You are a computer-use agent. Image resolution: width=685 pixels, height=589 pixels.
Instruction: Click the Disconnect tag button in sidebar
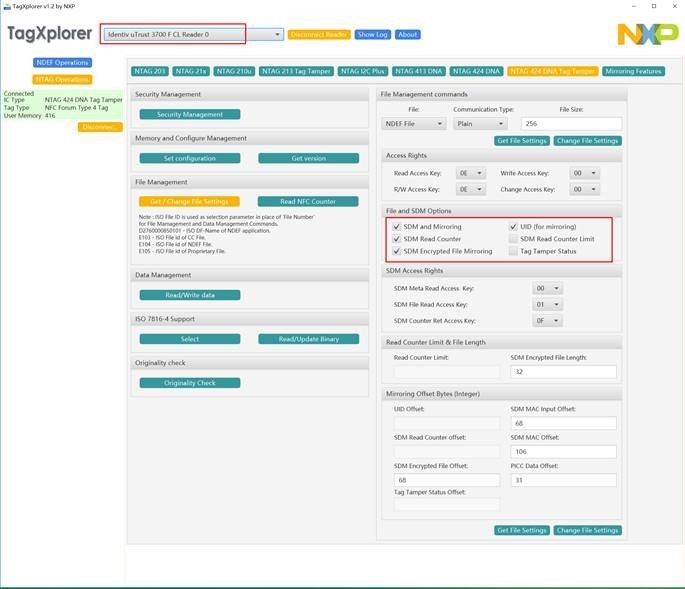(100, 127)
